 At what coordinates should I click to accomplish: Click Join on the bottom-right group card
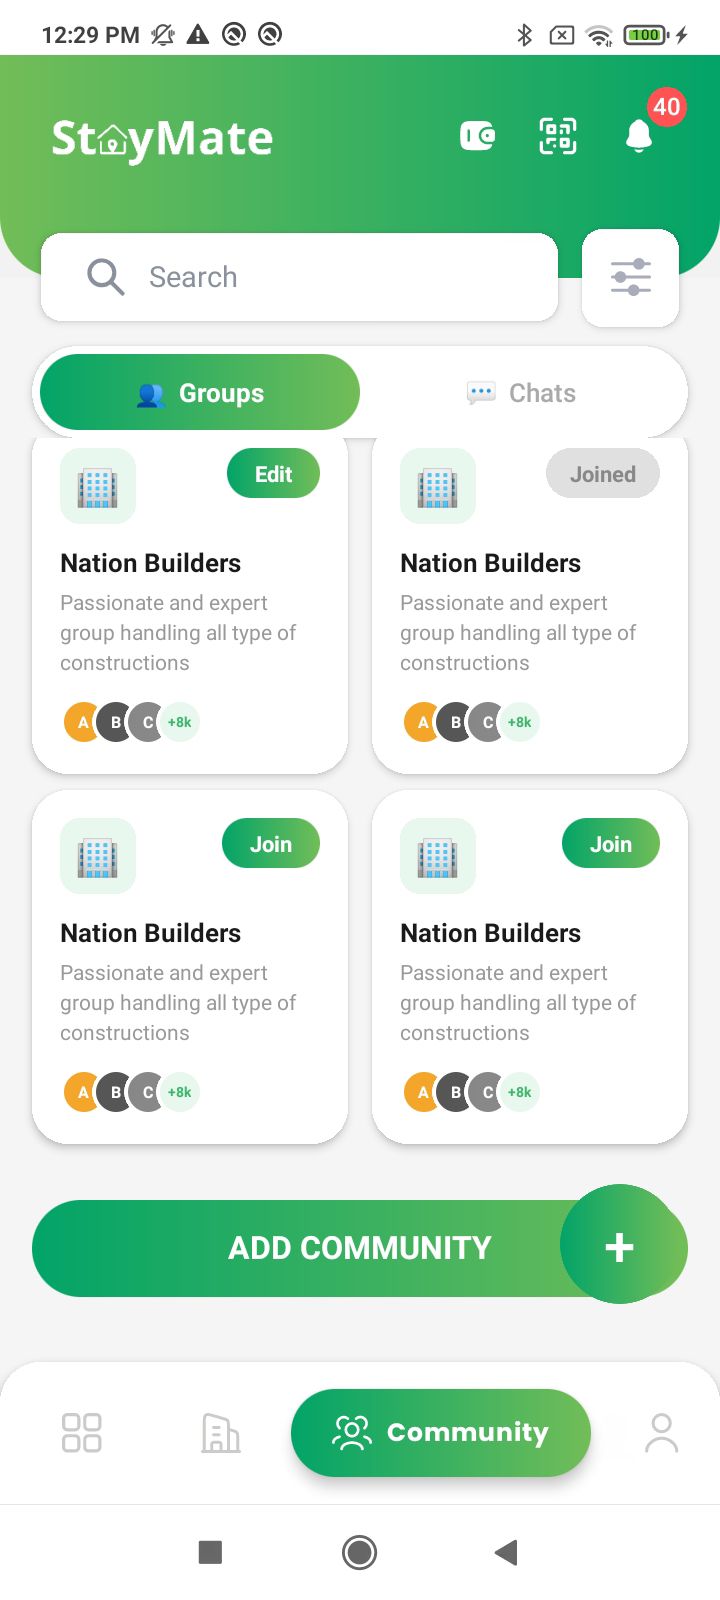click(x=610, y=844)
